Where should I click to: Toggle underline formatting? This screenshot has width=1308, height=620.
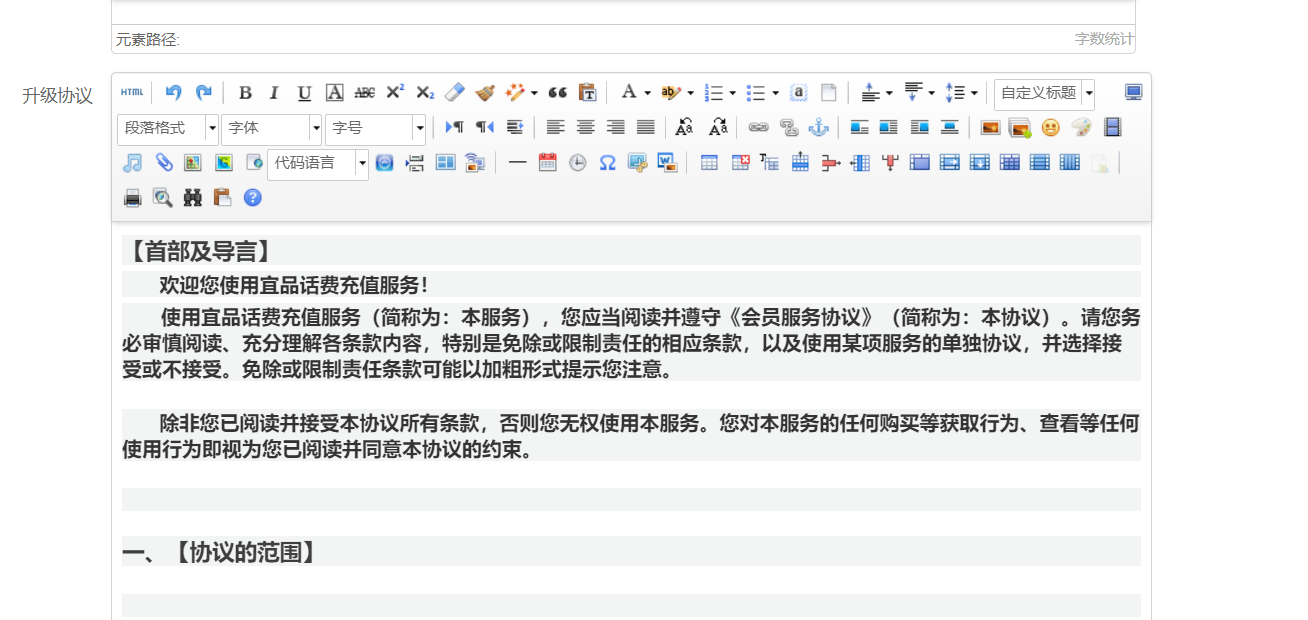305,93
